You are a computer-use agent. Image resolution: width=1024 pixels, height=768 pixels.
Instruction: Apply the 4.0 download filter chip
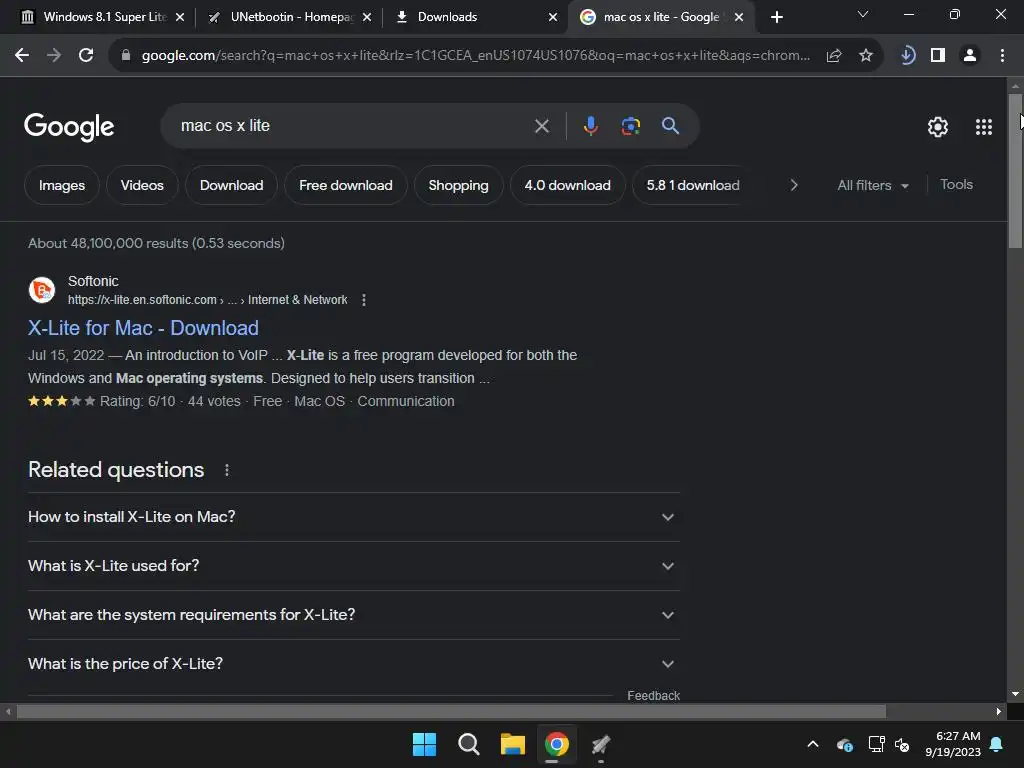point(568,185)
